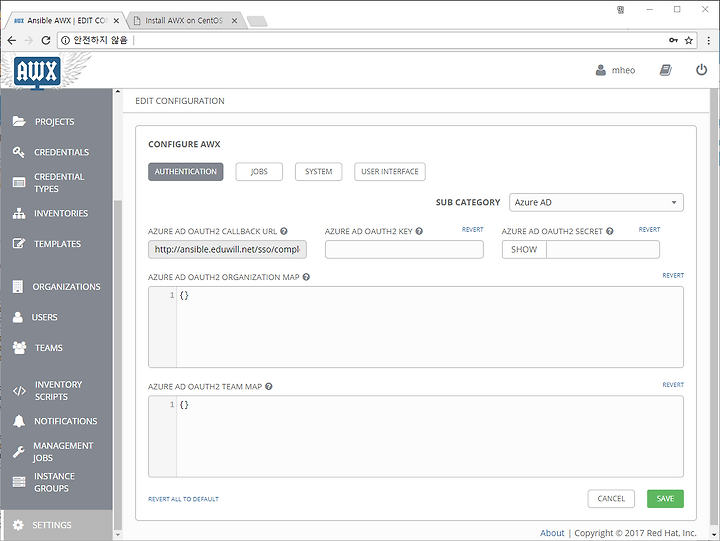The height and width of the screenshot is (541, 720).
Task: Open a new browser tab
Action: 257,21
